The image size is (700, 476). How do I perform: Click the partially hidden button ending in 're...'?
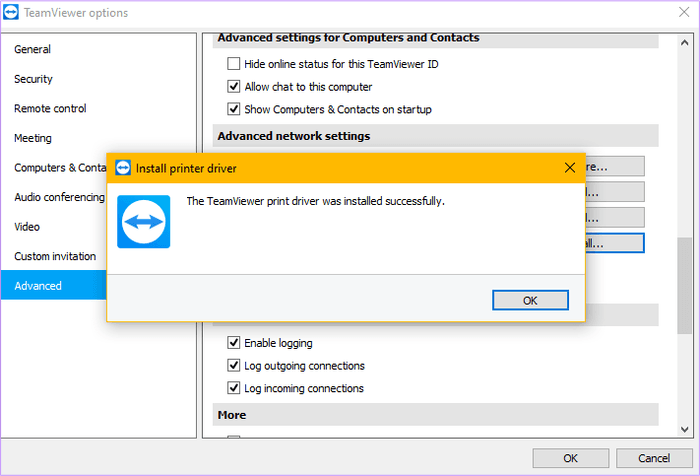point(615,167)
